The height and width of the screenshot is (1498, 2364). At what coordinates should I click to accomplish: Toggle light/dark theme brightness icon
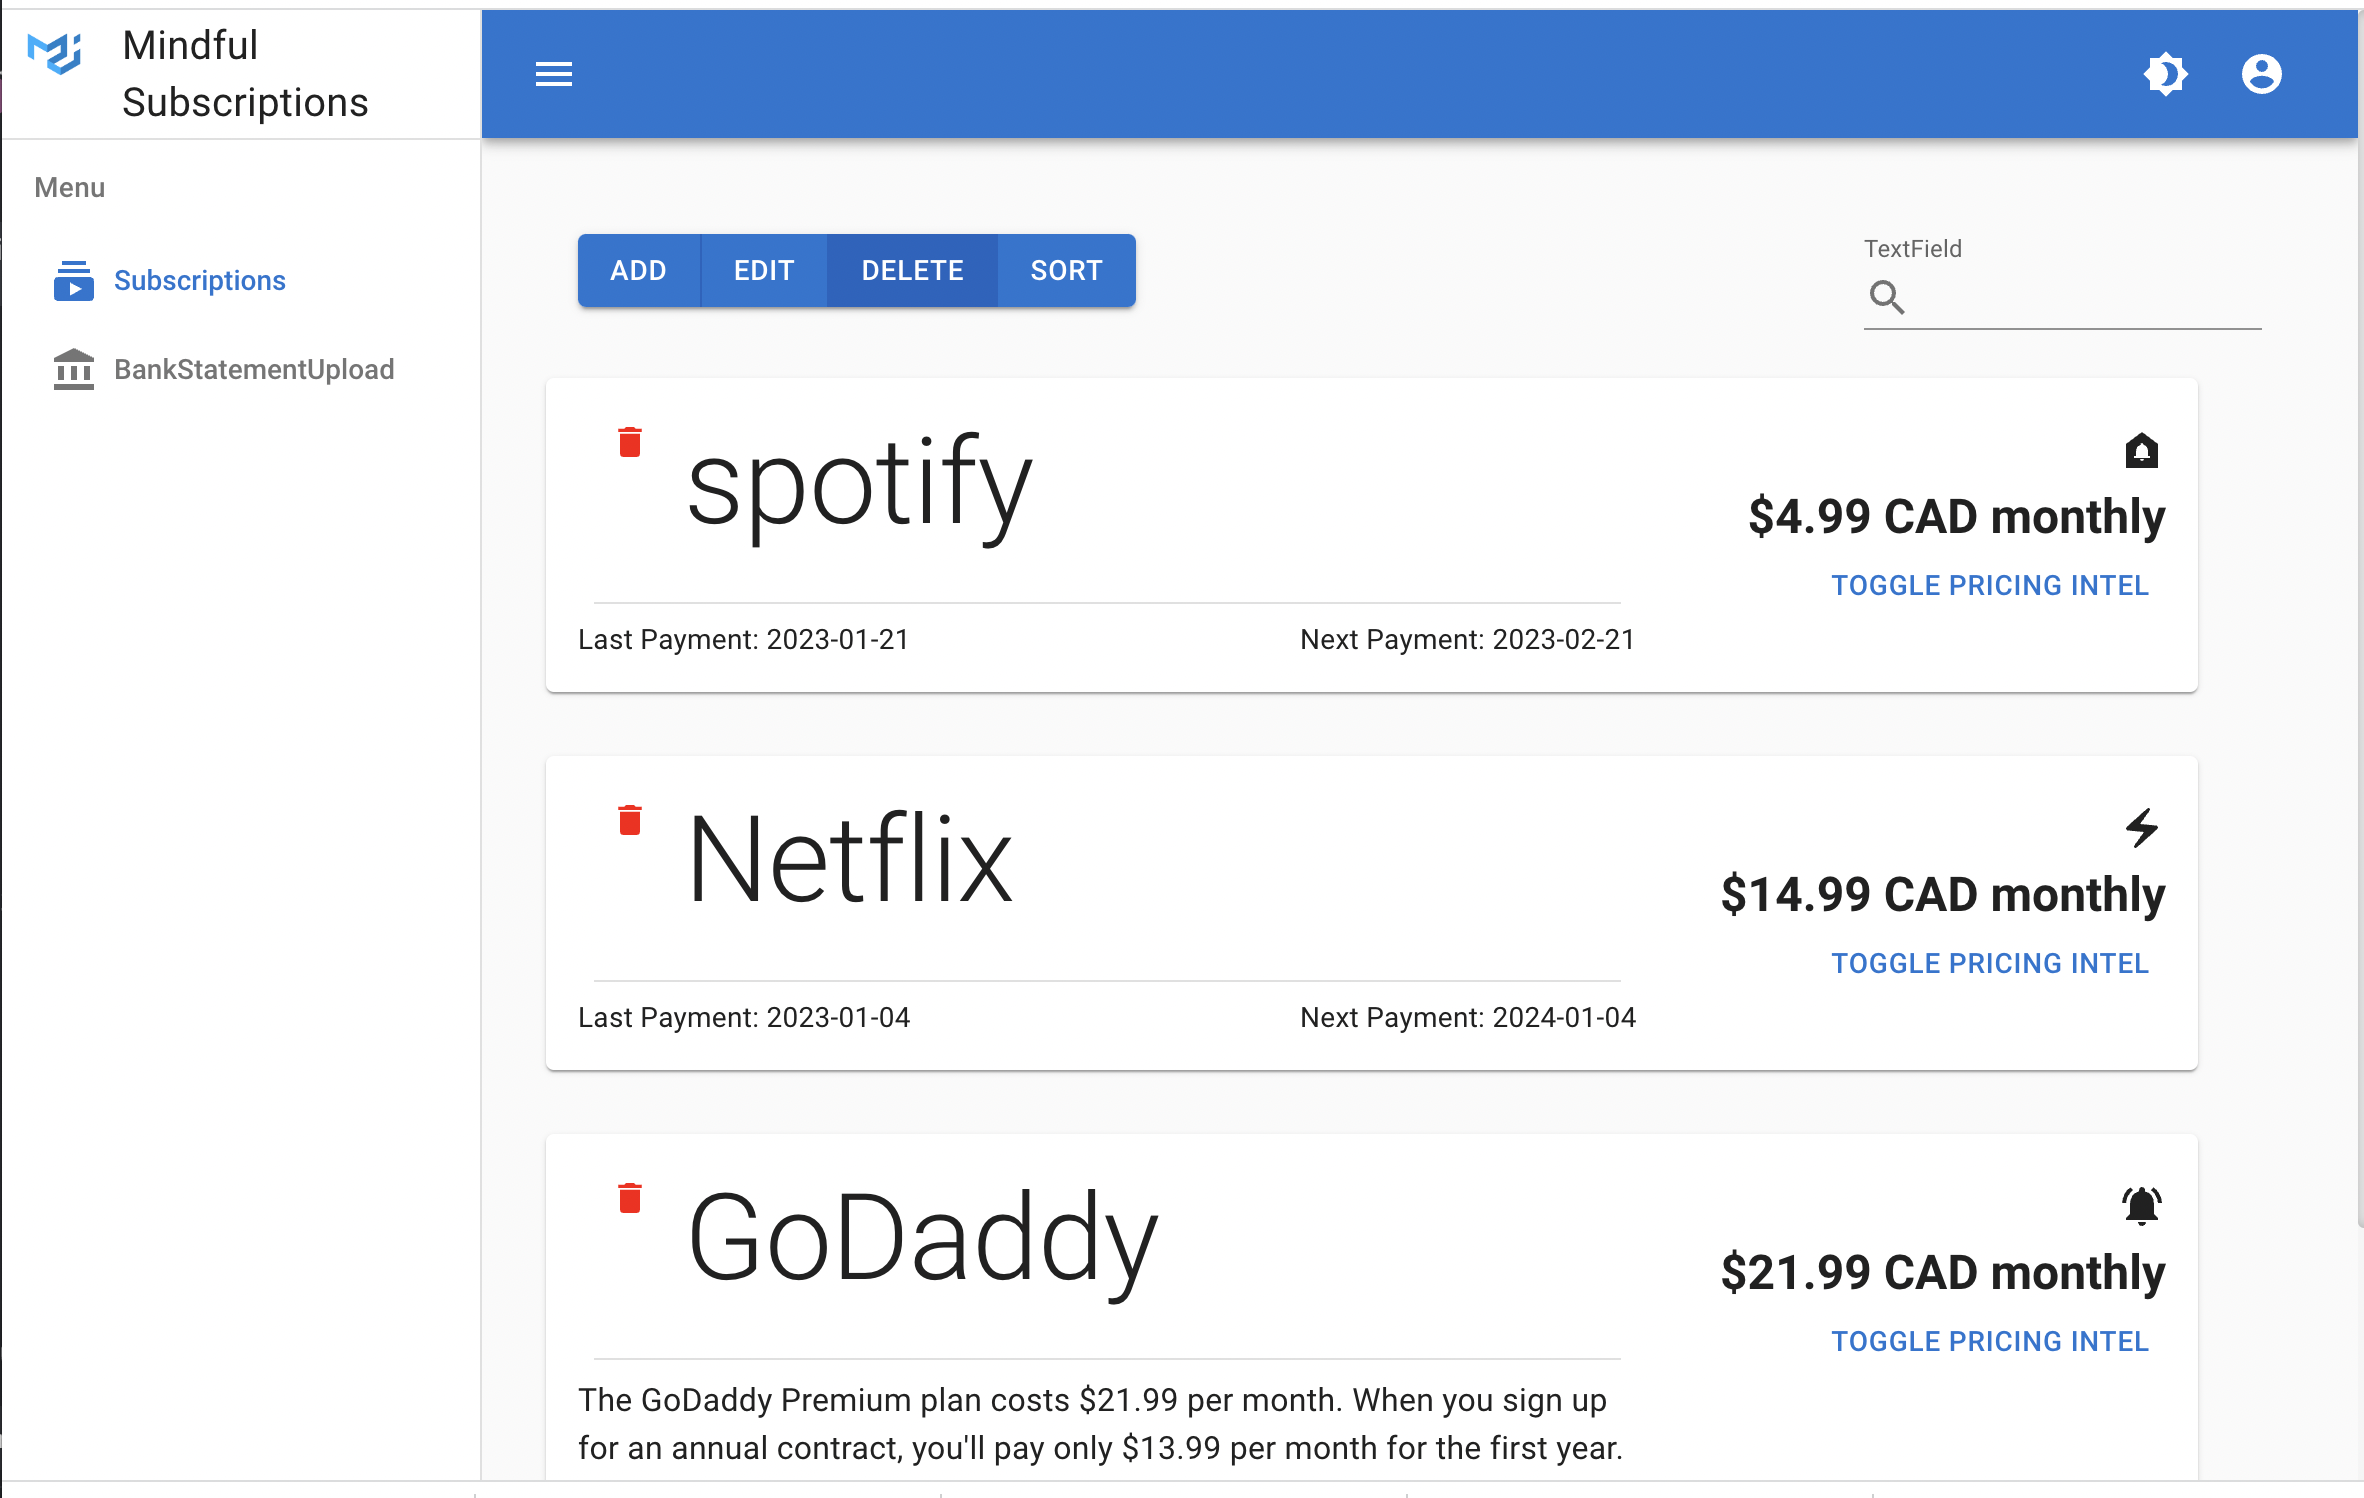pyautogui.click(x=2165, y=74)
